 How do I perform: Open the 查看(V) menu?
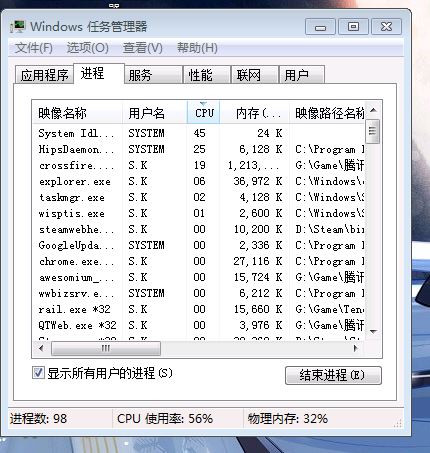click(x=143, y=48)
